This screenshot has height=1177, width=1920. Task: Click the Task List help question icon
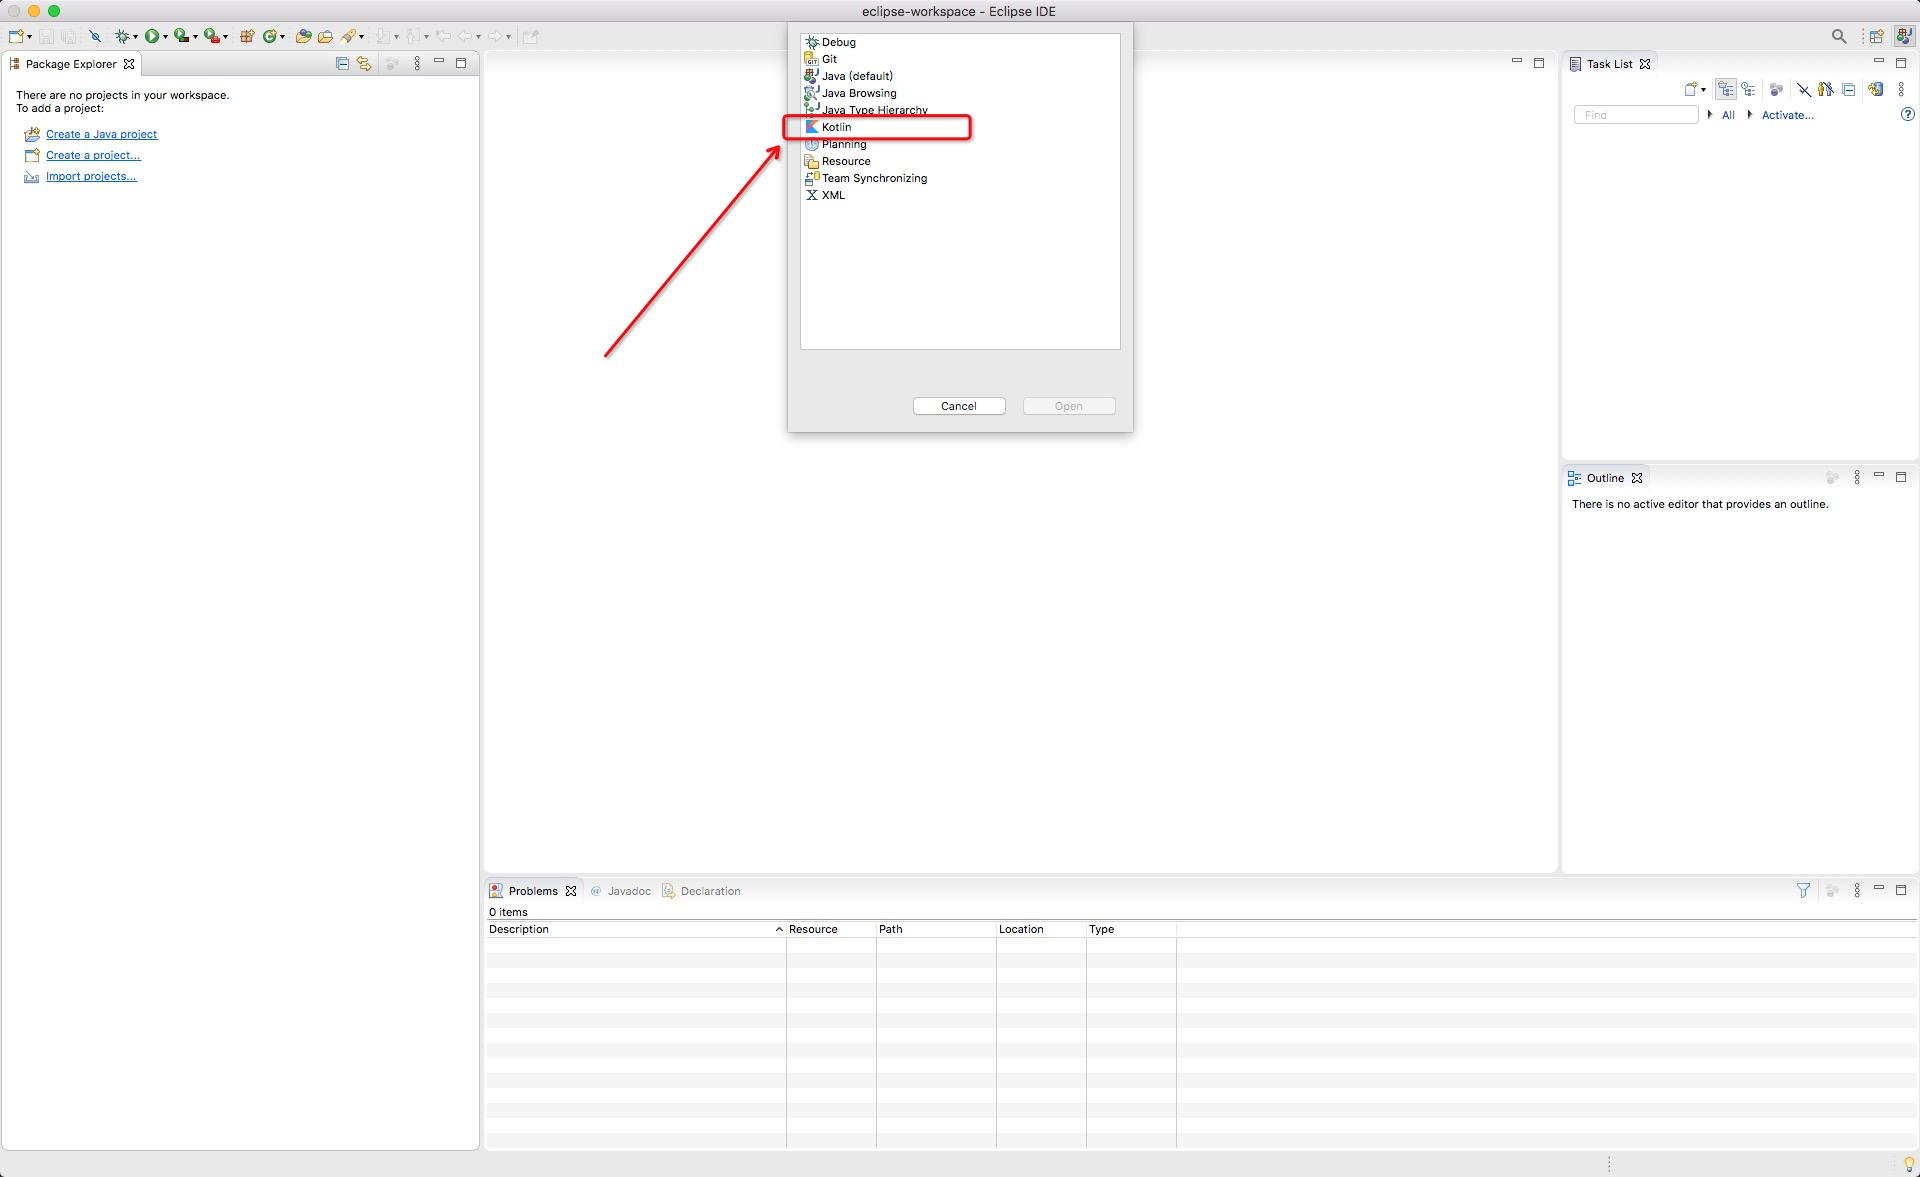1907,114
